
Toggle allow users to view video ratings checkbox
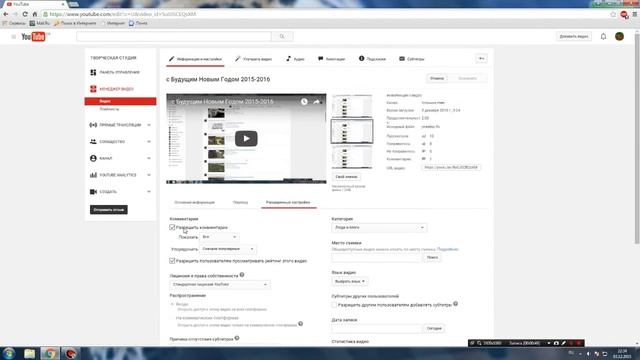tap(172, 260)
